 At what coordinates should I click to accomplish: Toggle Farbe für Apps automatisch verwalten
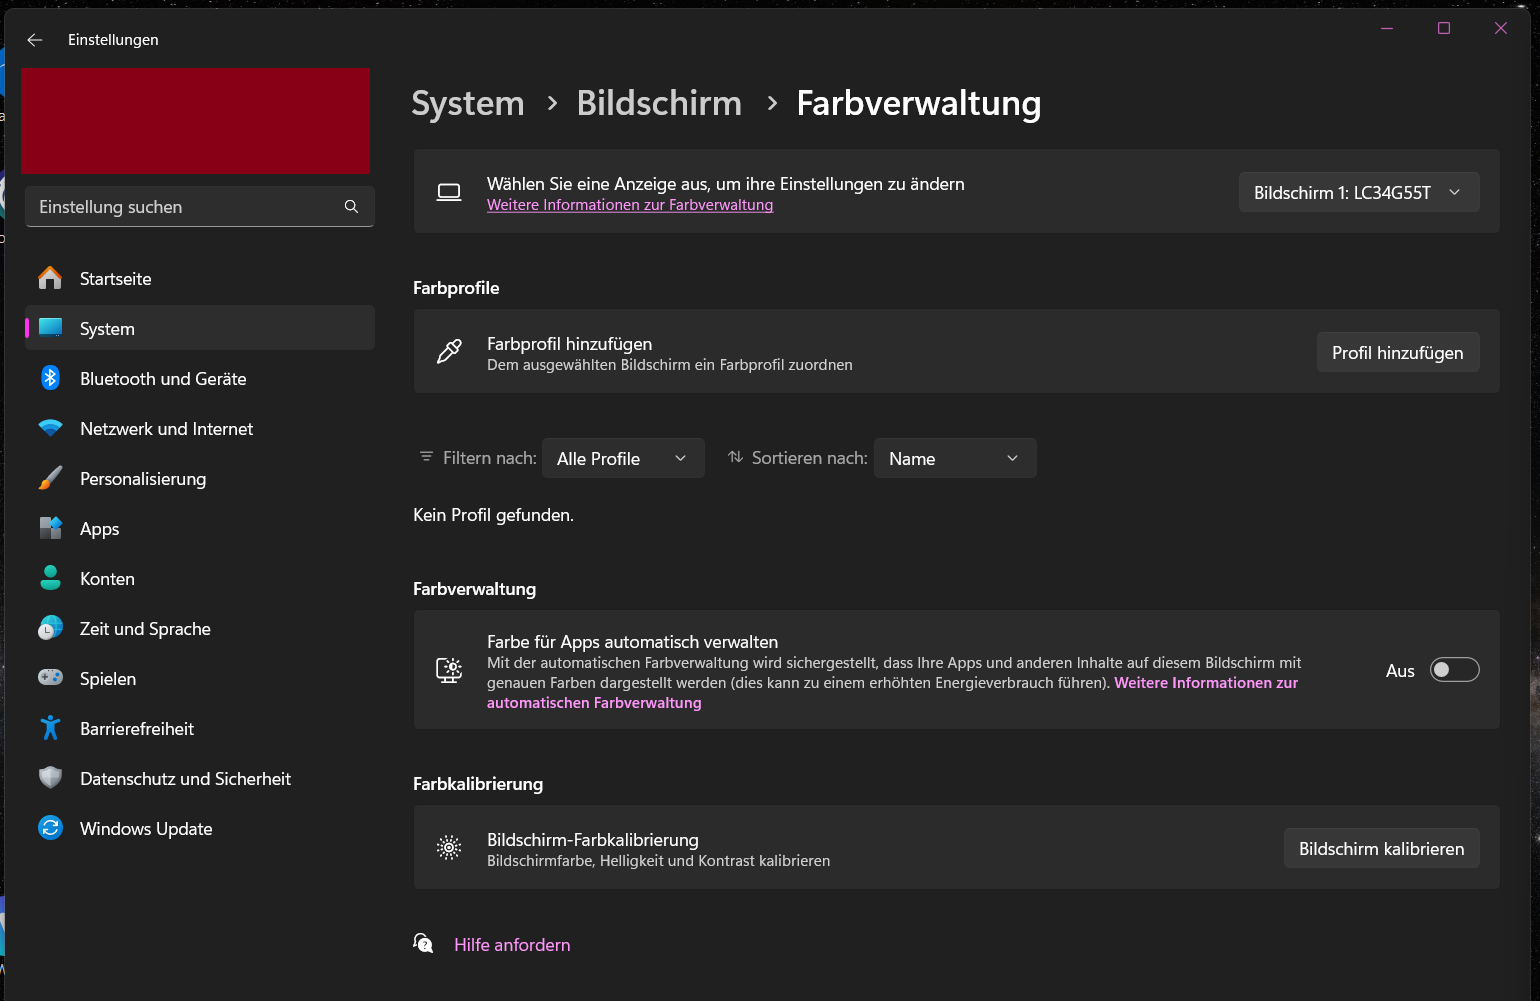1455,669
